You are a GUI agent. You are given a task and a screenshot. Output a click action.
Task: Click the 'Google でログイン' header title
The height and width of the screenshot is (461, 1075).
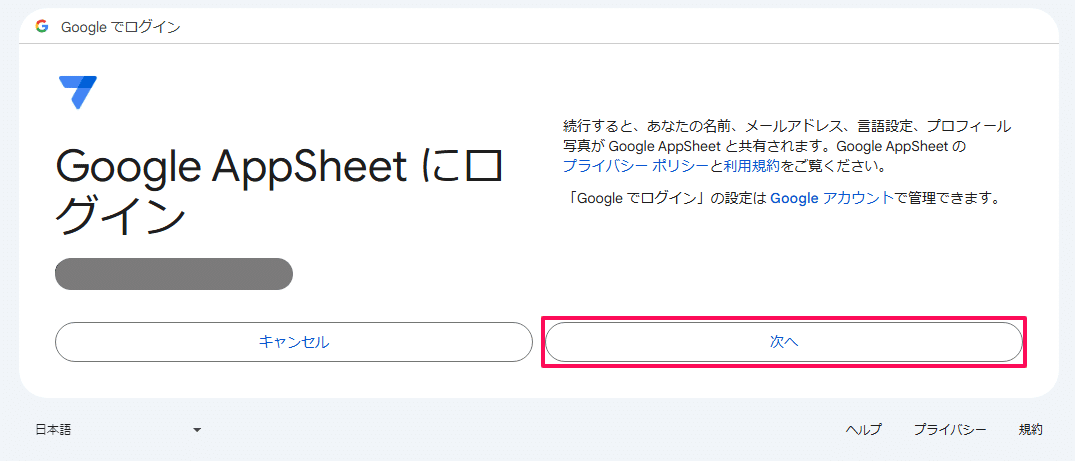(x=121, y=27)
